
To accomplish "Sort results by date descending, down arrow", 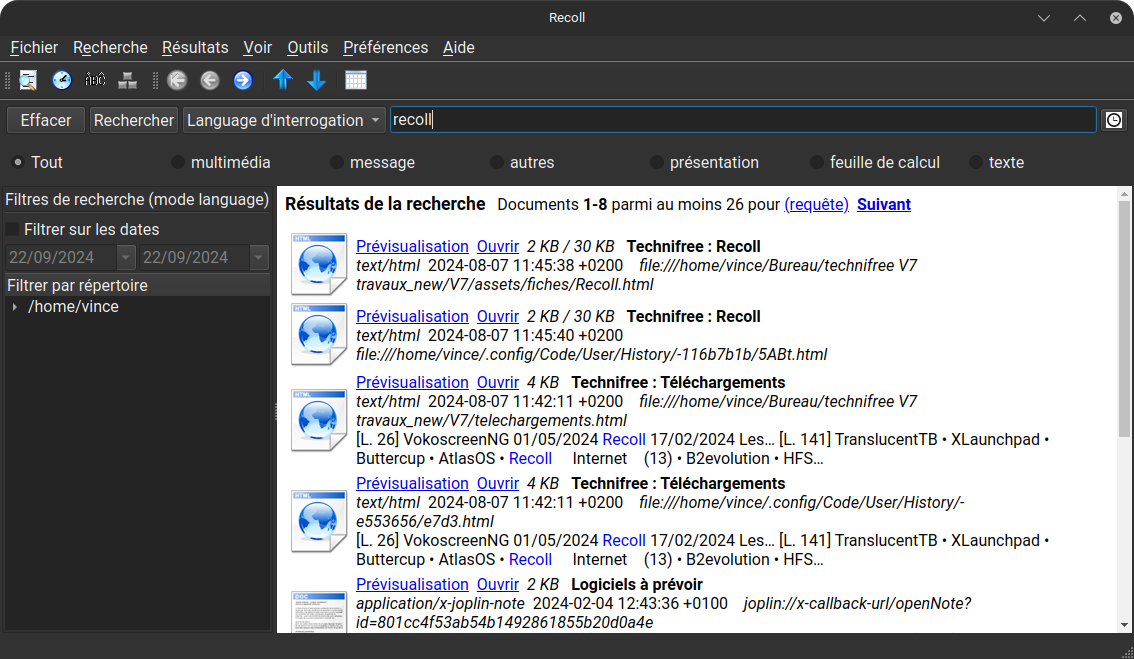I will click(x=316, y=80).
